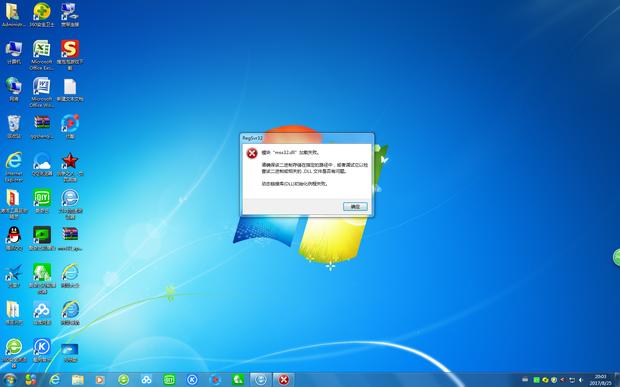This screenshot has width=620, height=387.
Task: Select the Baidu Netdisk desktop shortcut
Action: (42, 313)
